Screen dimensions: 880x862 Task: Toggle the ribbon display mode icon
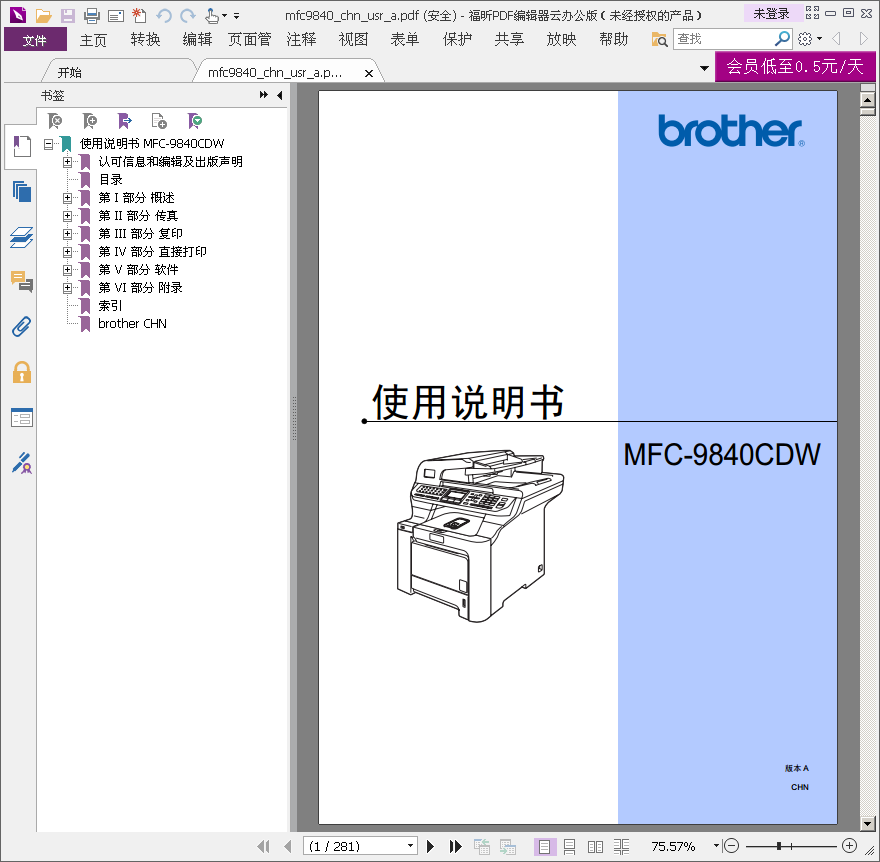coord(812,12)
